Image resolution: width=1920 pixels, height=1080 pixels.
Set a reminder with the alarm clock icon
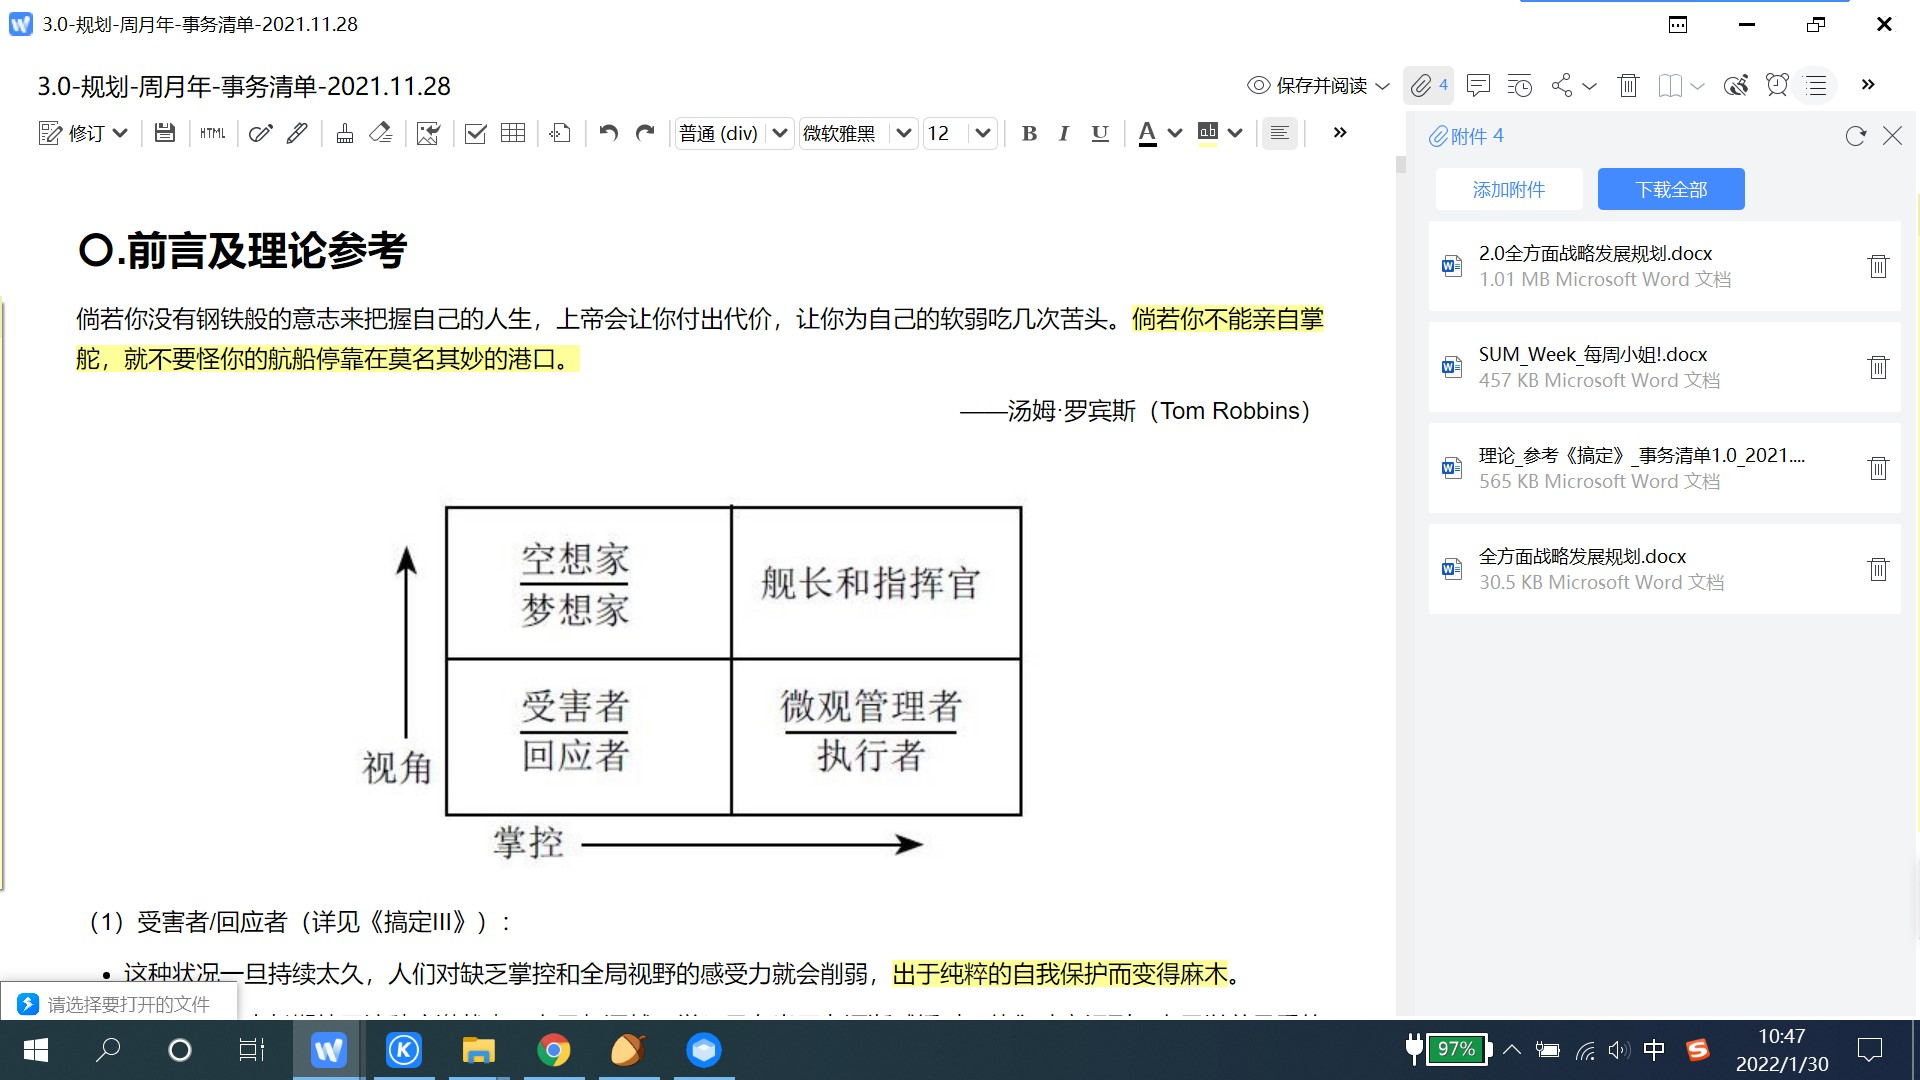pyautogui.click(x=1777, y=85)
